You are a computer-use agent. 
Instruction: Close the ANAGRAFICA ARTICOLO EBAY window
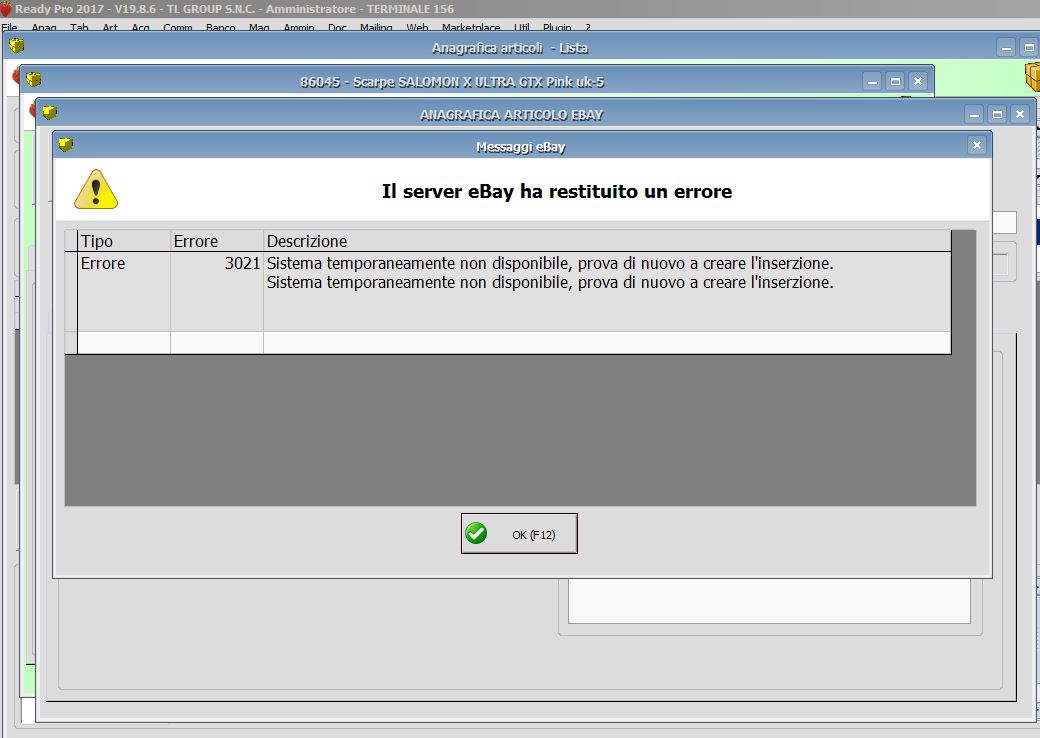coord(1020,115)
